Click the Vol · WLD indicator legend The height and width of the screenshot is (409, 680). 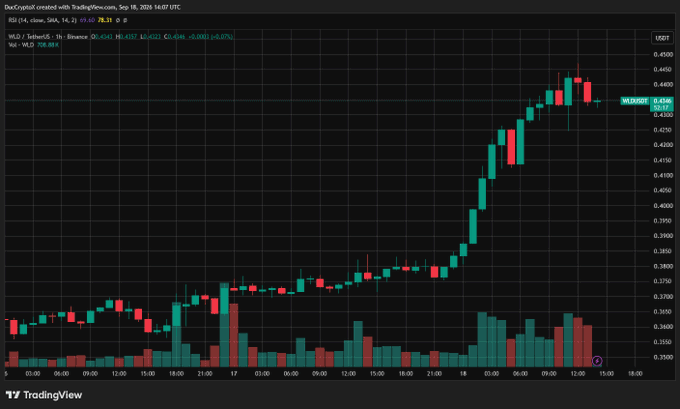(21, 45)
